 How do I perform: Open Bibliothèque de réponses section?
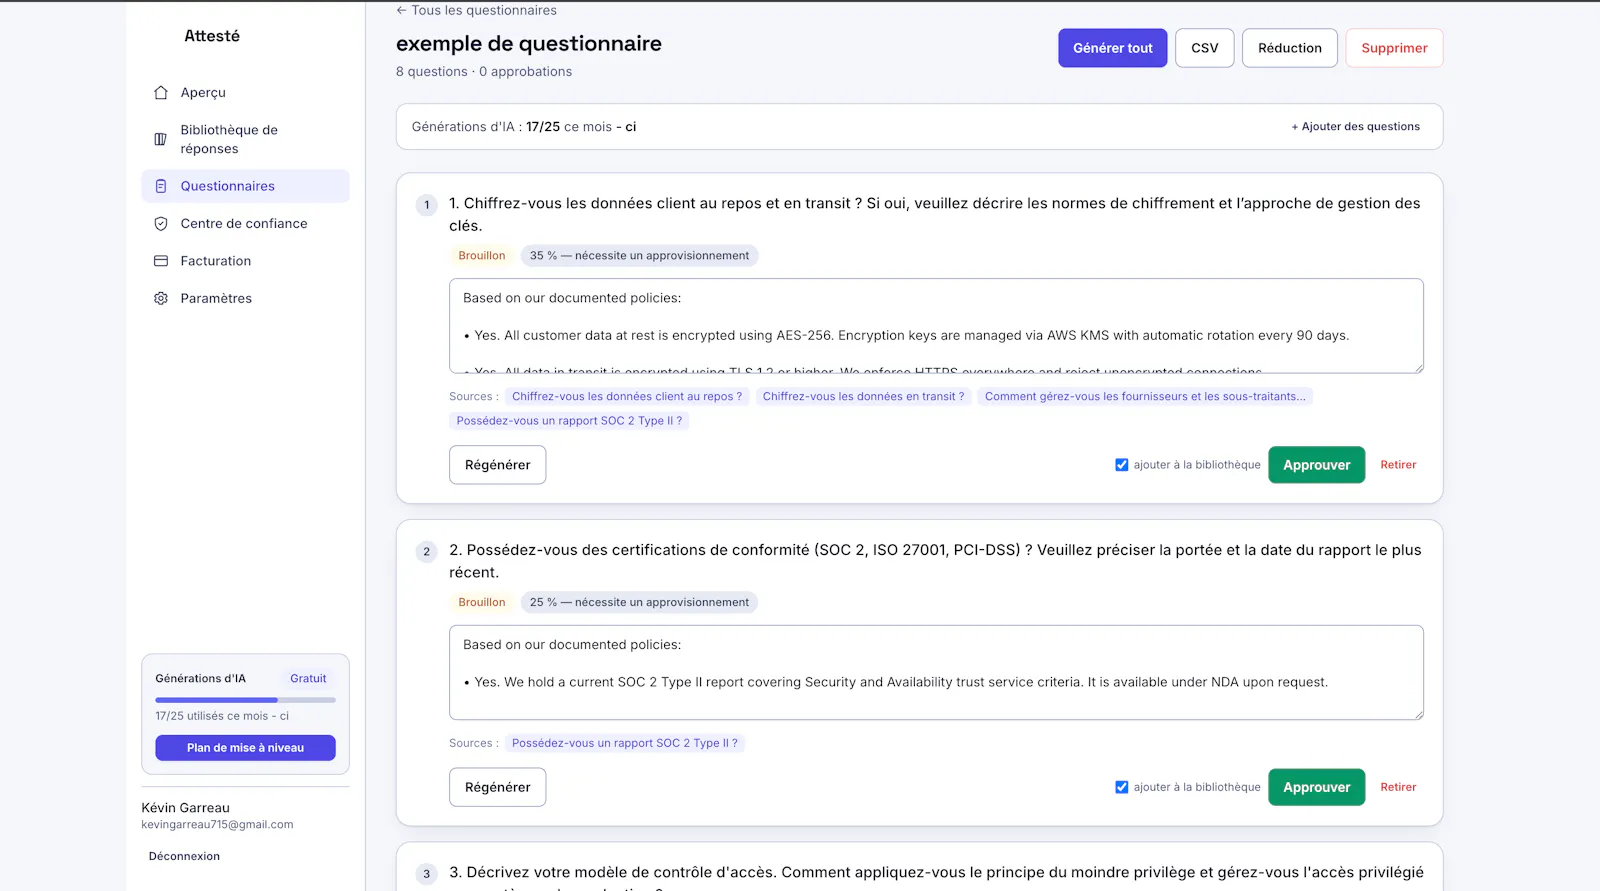click(x=246, y=139)
